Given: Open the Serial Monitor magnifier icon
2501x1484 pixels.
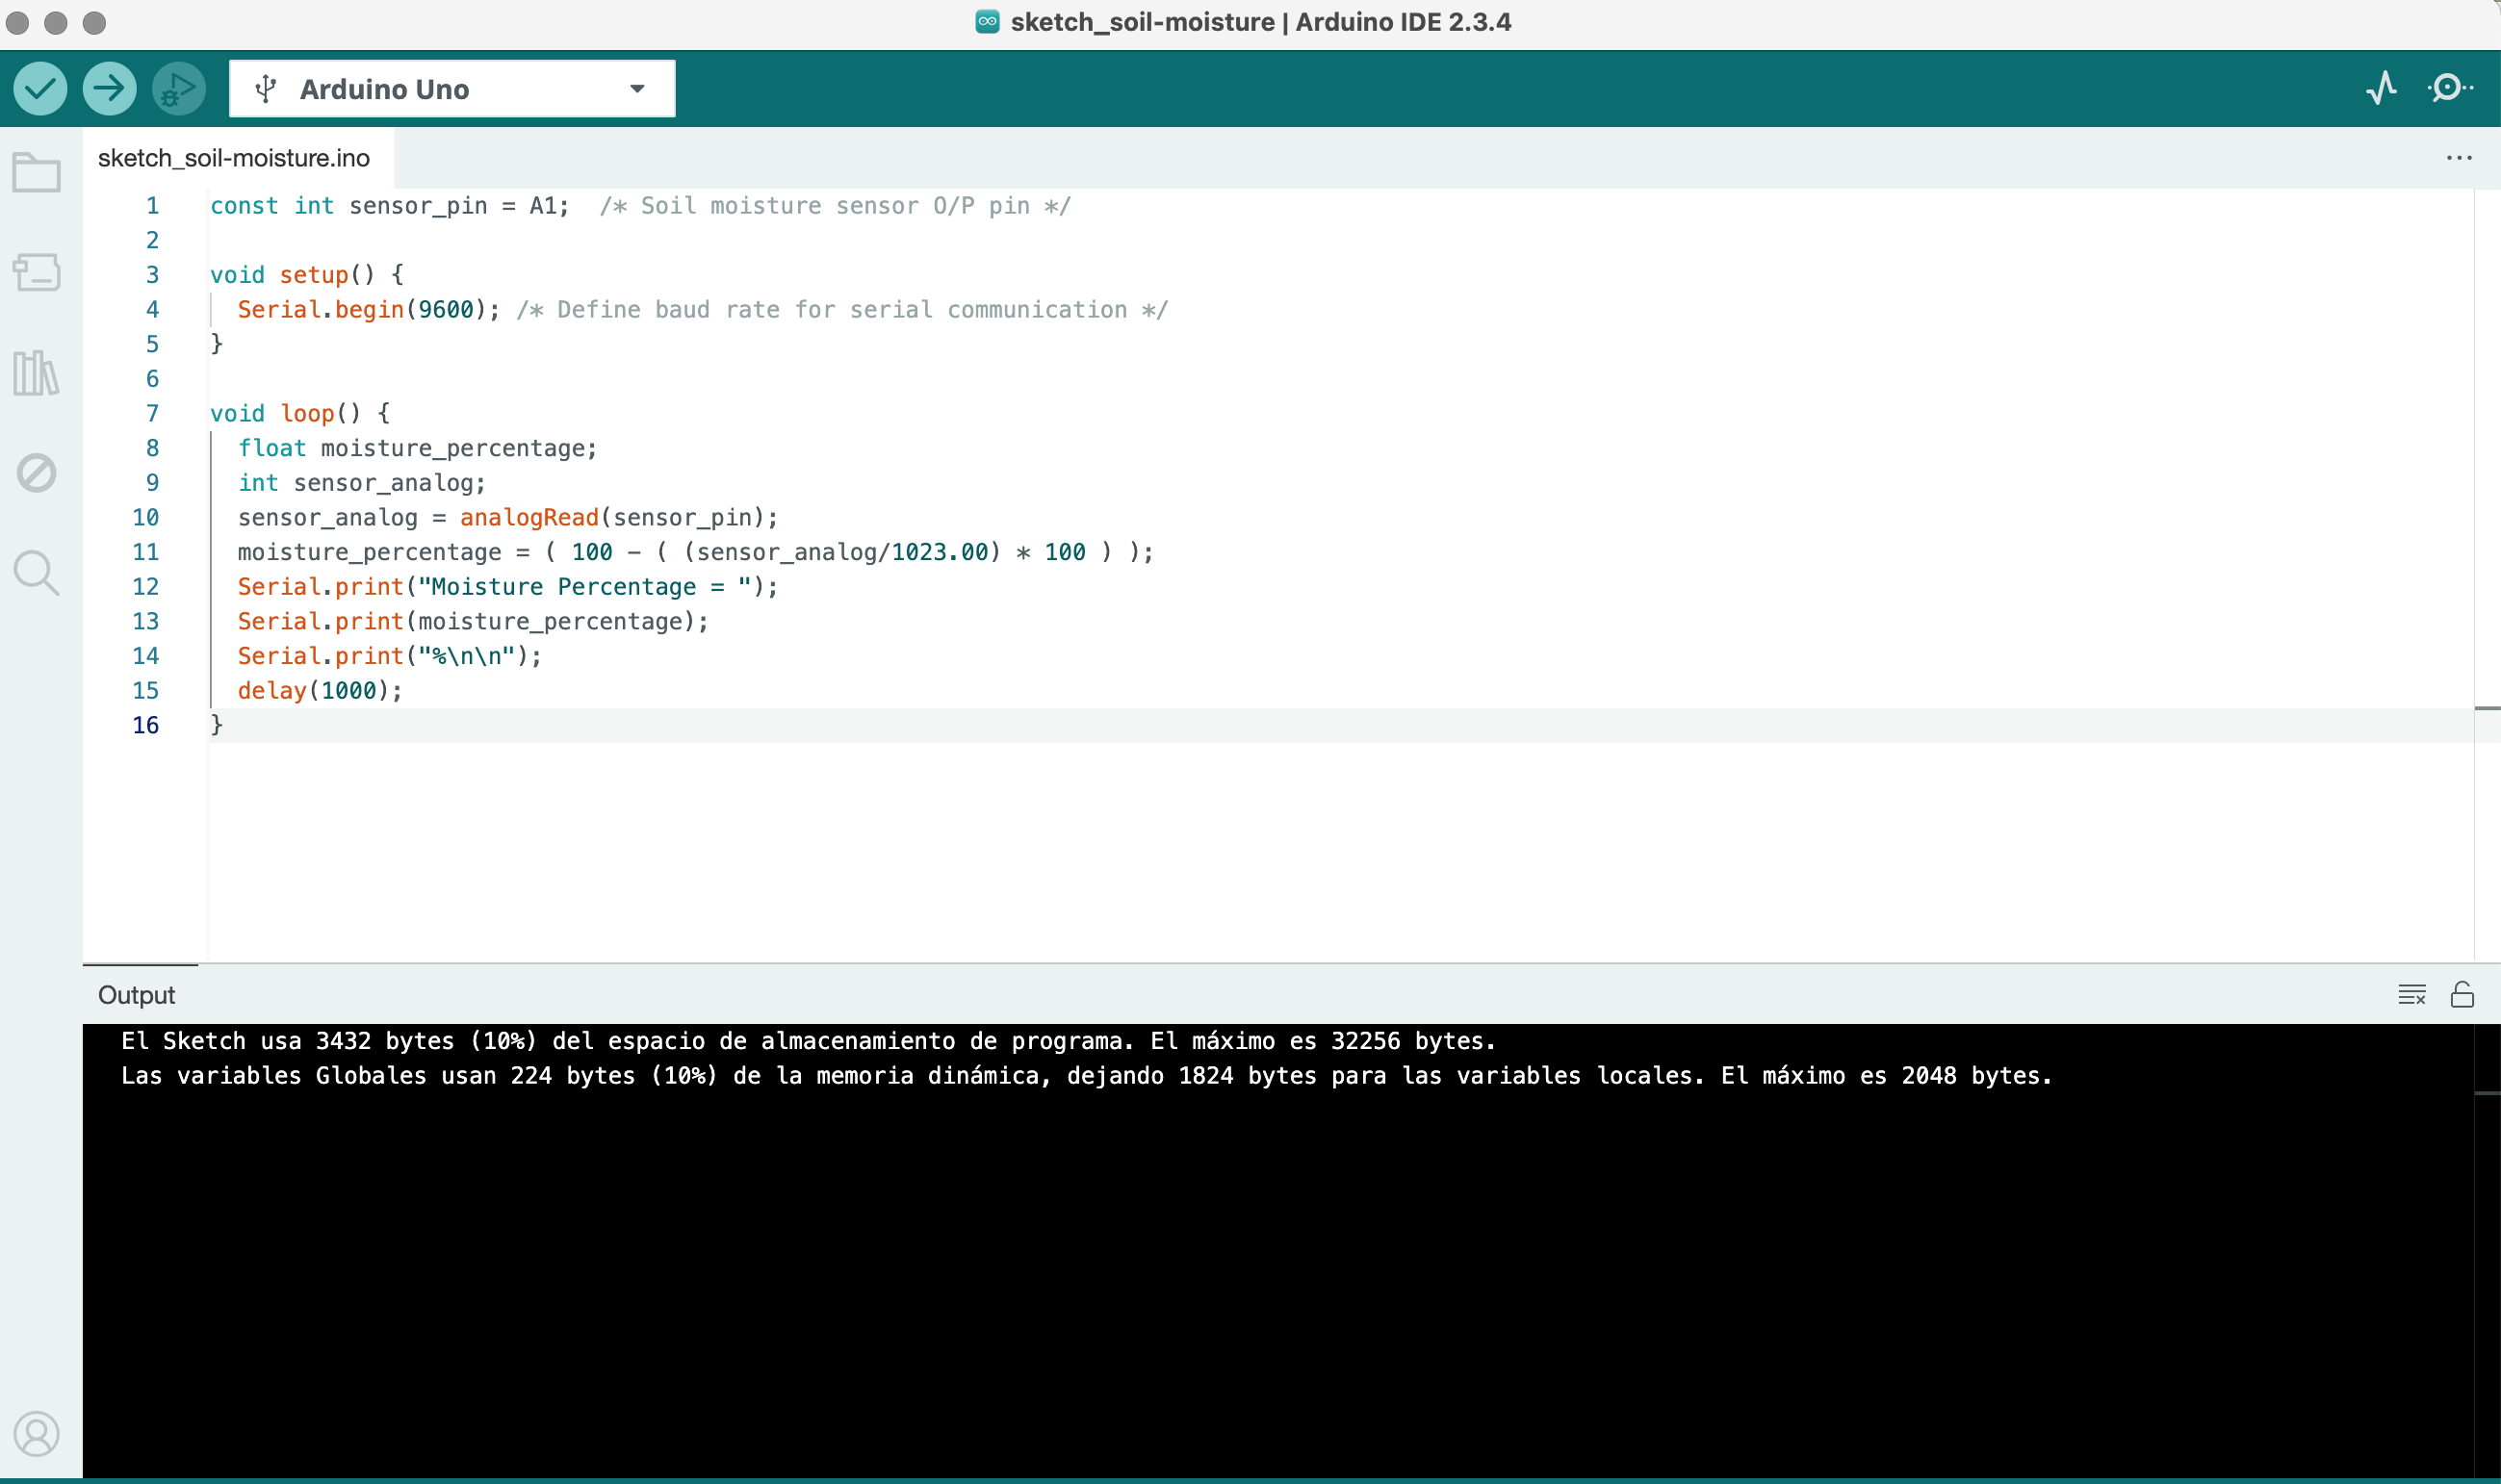Looking at the screenshot, I should pyautogui.click(x=2450, y=88).
